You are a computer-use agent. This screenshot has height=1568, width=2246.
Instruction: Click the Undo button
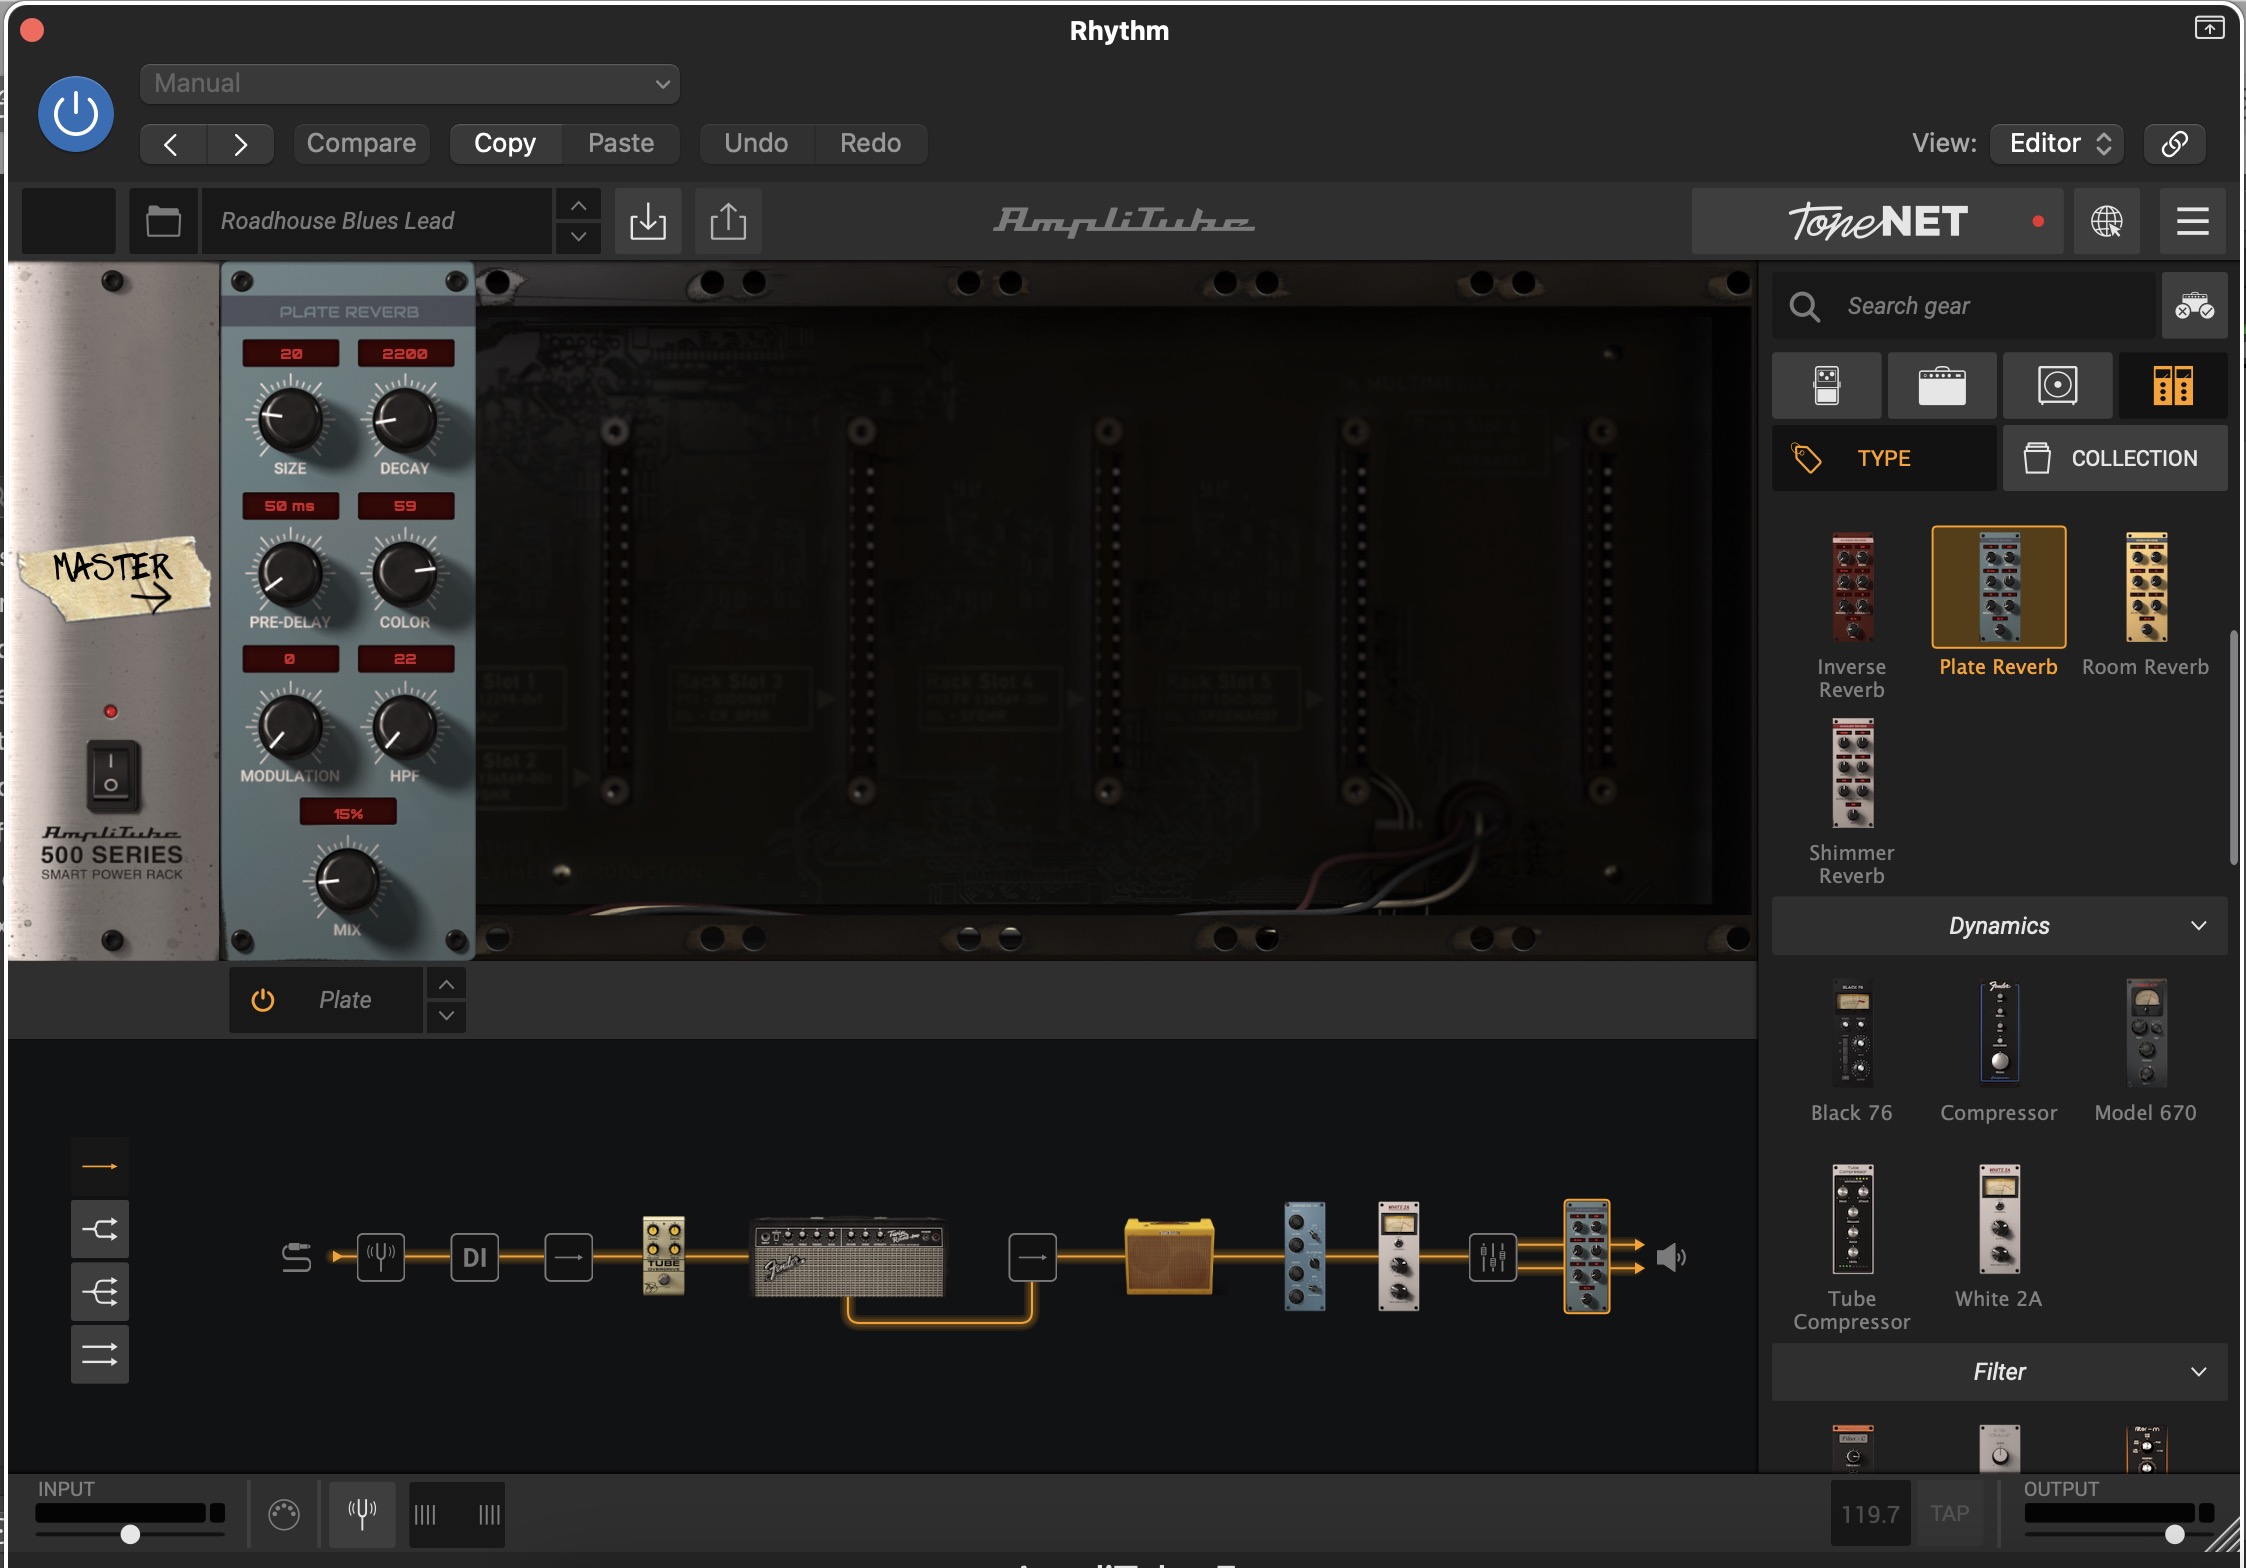pos(756,144)
